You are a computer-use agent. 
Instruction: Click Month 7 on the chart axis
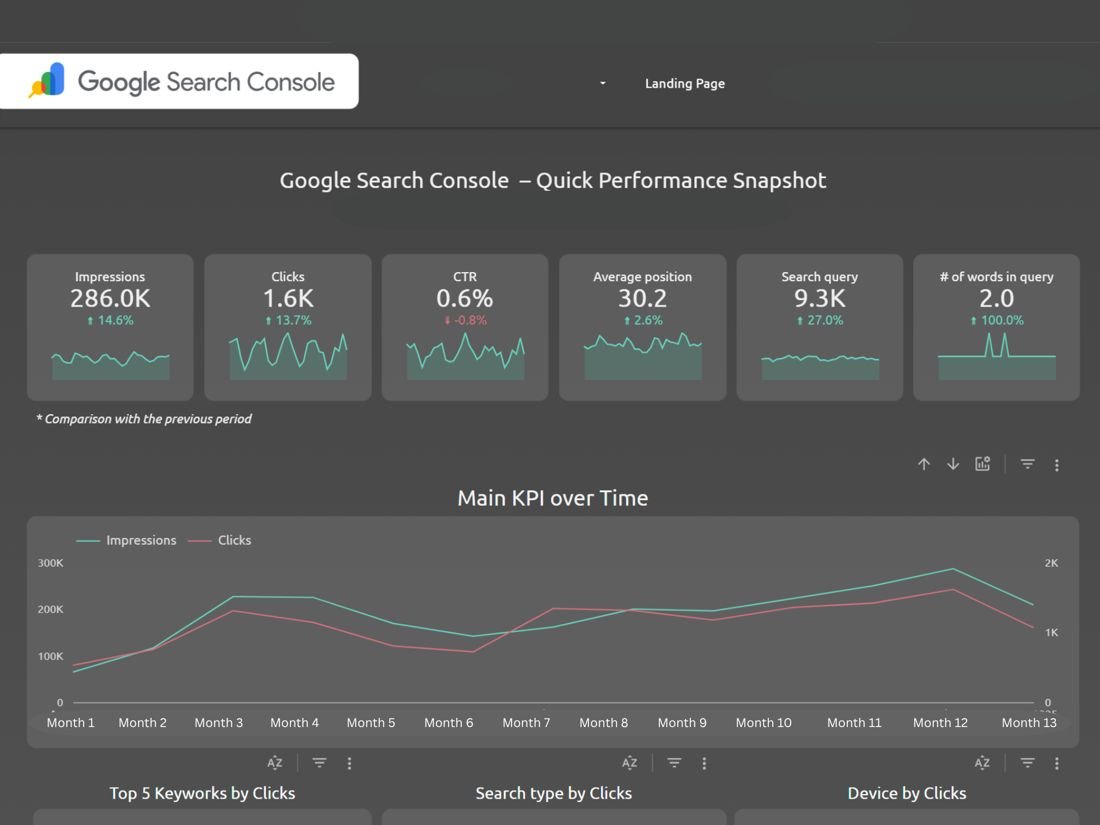(x=526, y=723)
